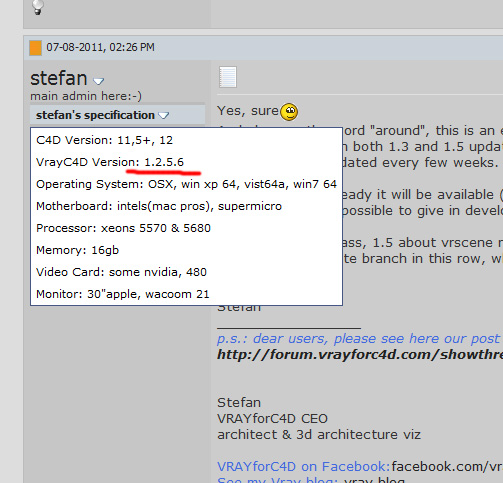Click the "Motherboard: intels(mac pros), supermicro" line
This screenshot has width=503, height=483.
(x=159, y=206)
